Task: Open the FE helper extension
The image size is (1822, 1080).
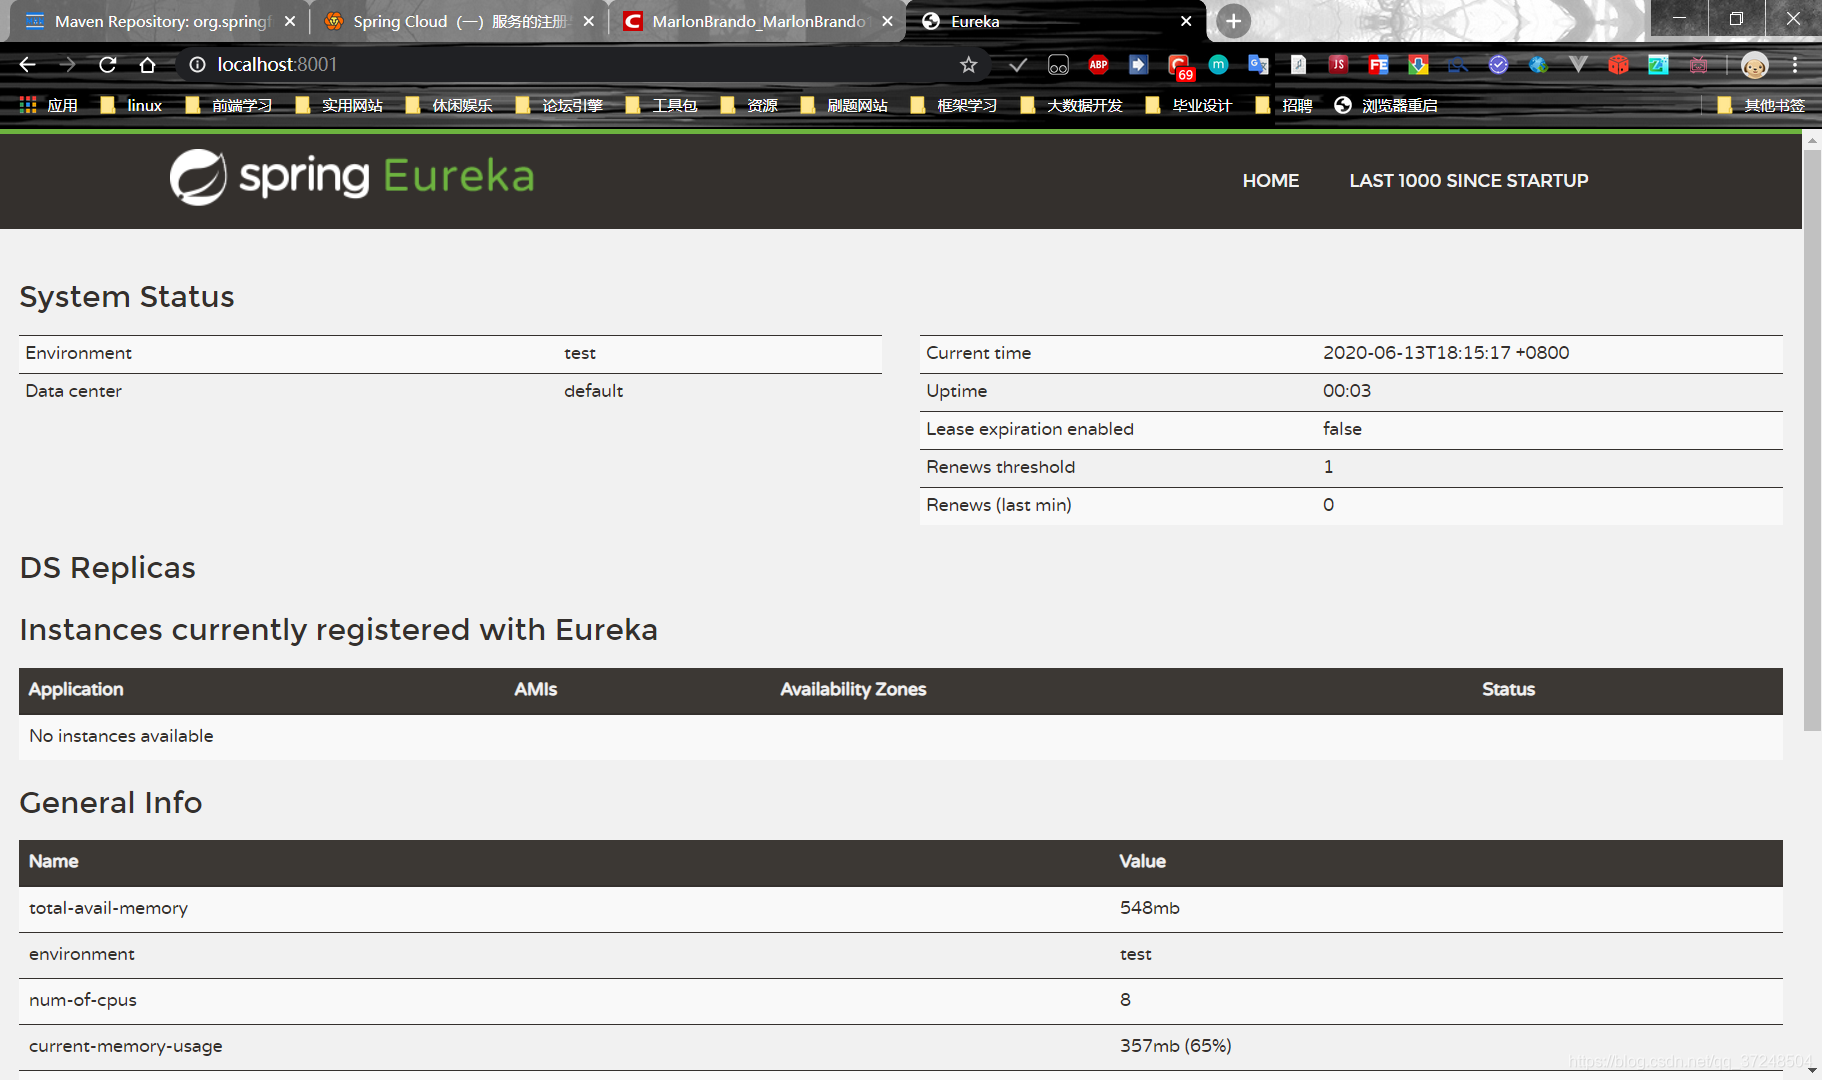Action: [1378, 65]
